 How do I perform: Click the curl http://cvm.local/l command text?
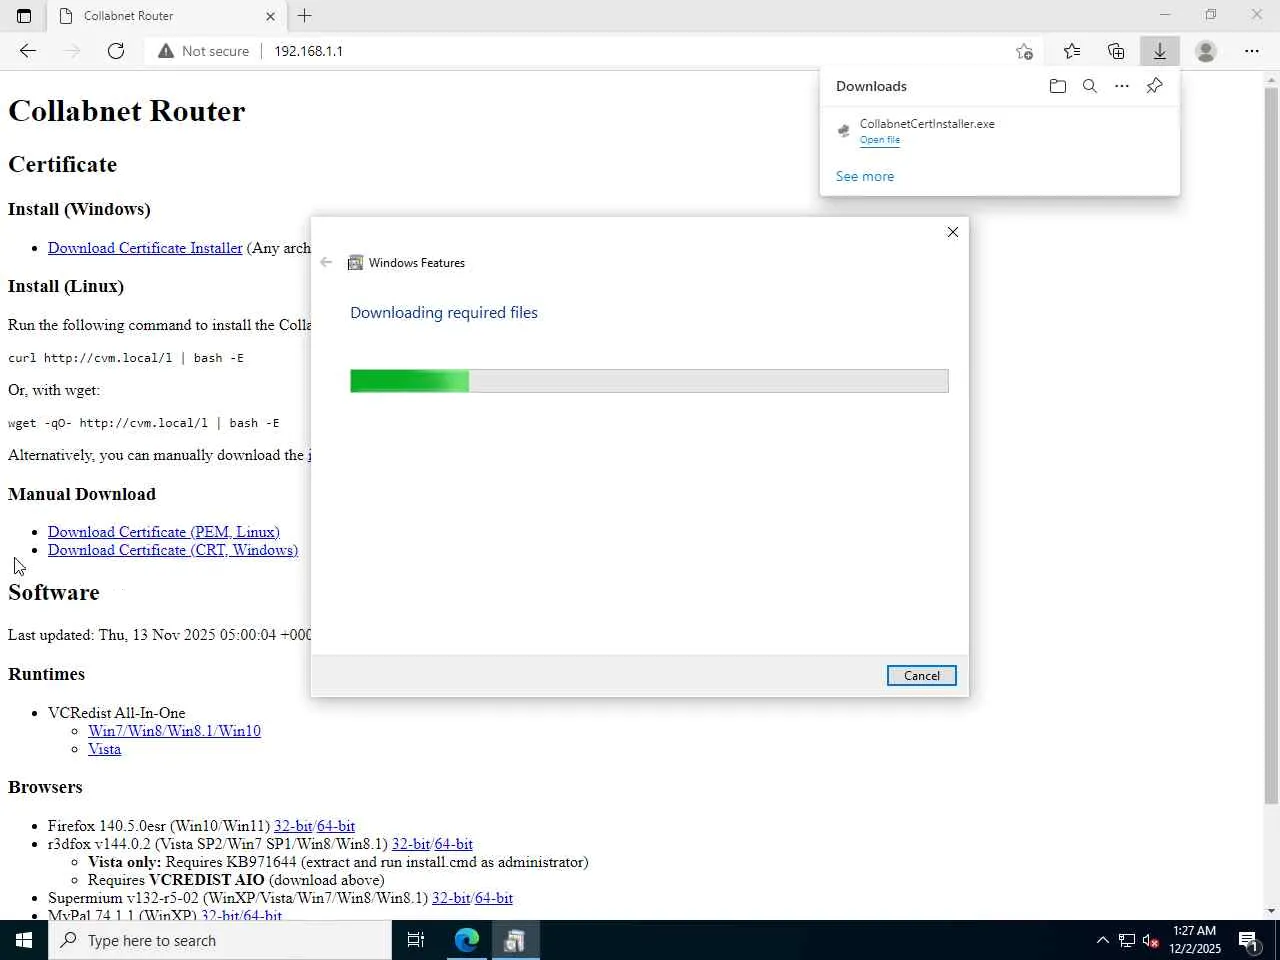126,358
